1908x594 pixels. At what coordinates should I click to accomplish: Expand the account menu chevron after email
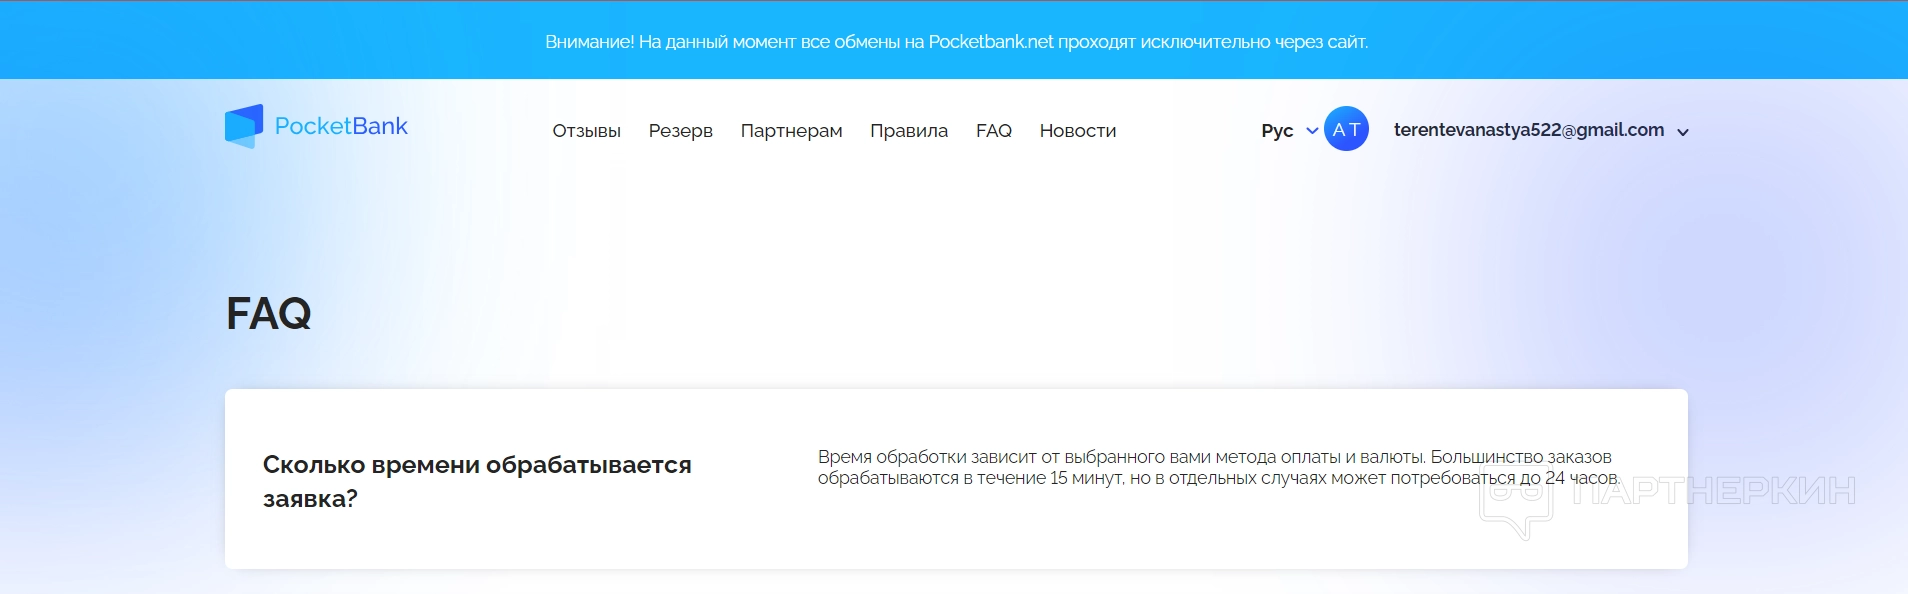(x=1683, y=132)
